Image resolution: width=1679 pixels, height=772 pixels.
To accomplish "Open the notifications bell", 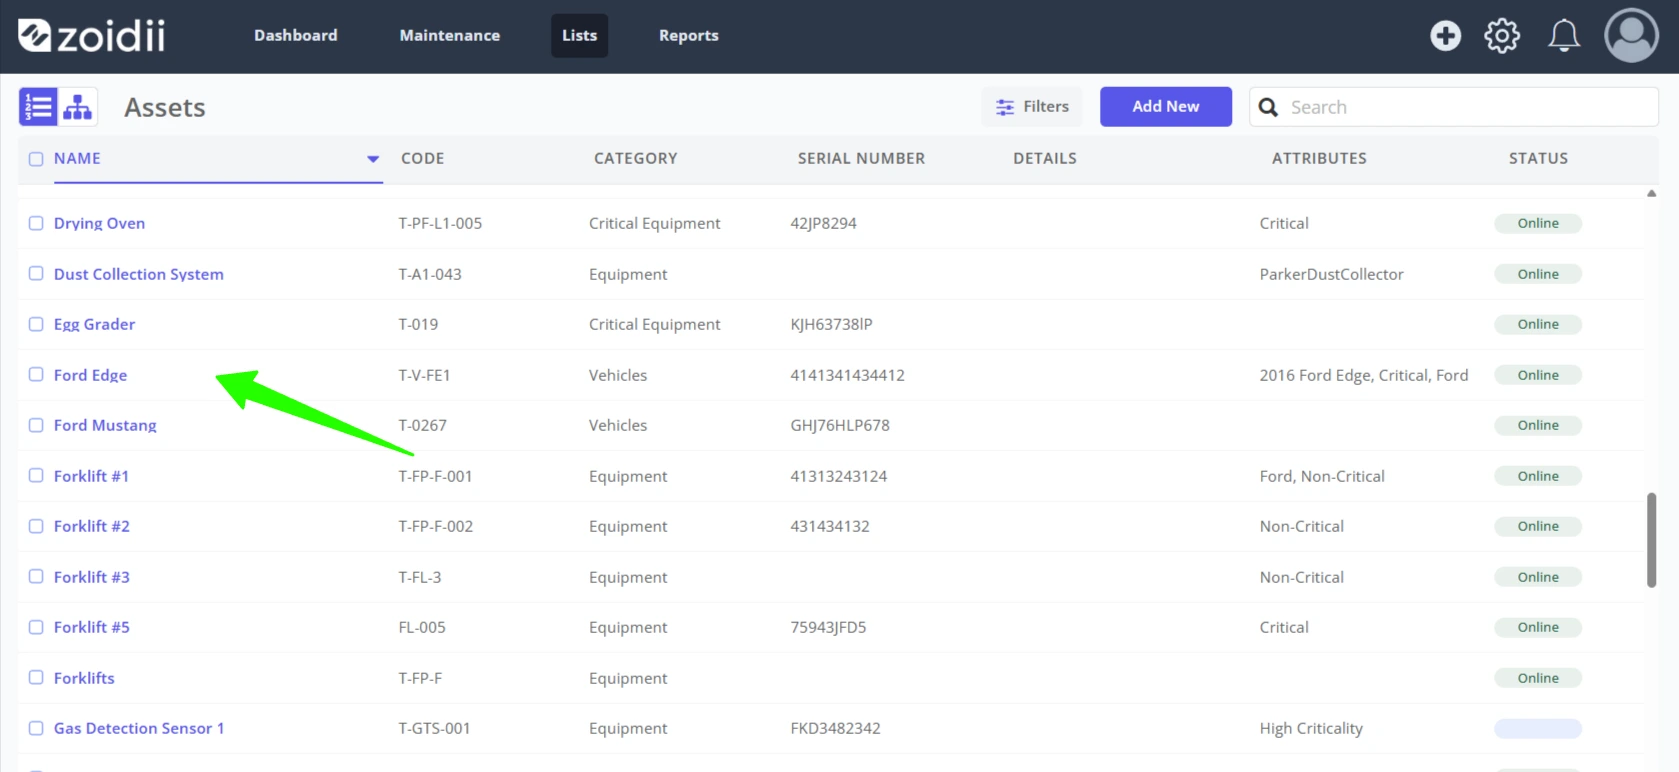I will 1564,36.
